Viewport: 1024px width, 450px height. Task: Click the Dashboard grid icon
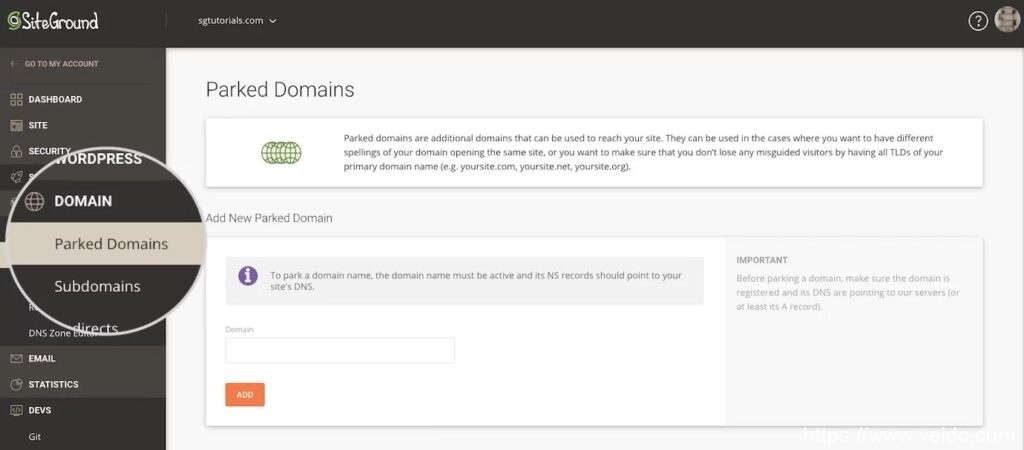[16, 100]
